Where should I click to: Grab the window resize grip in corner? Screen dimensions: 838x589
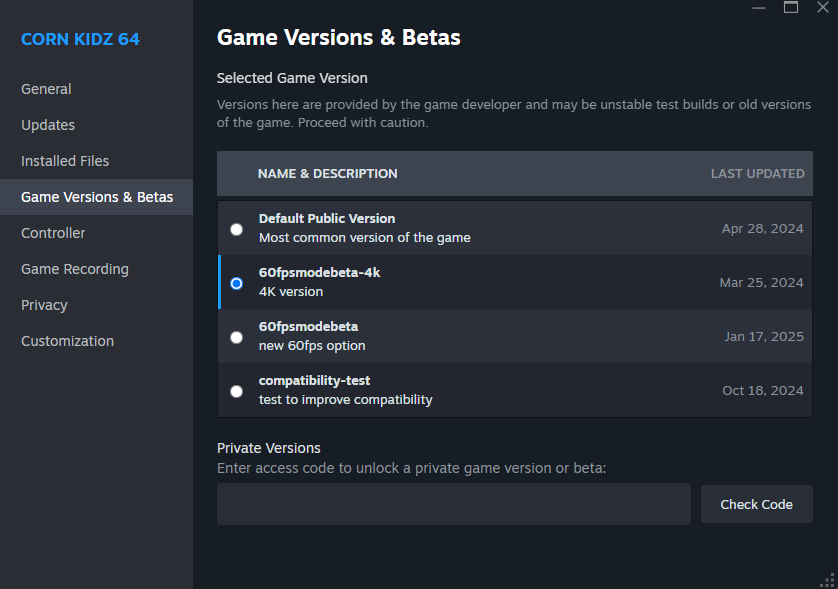[x=827, y=579]
